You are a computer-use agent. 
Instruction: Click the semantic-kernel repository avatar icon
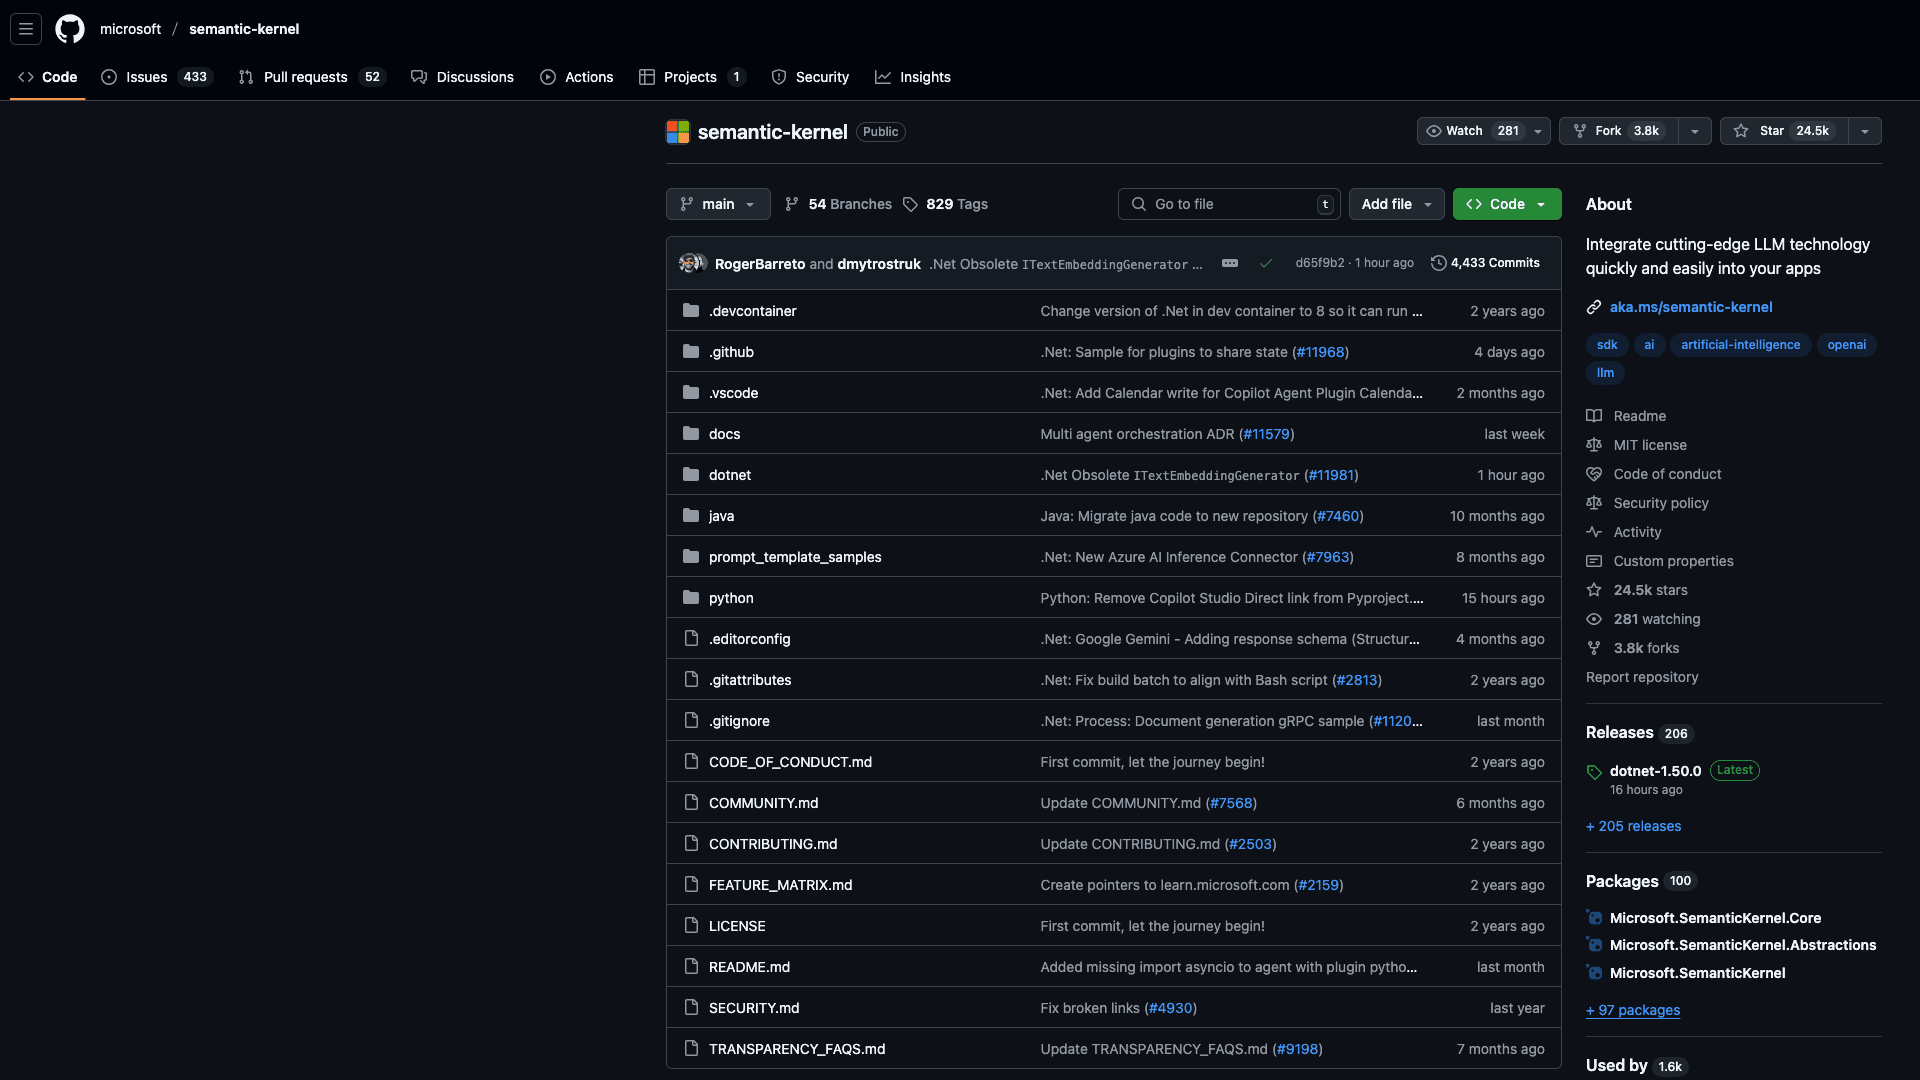tap(678, 132)
